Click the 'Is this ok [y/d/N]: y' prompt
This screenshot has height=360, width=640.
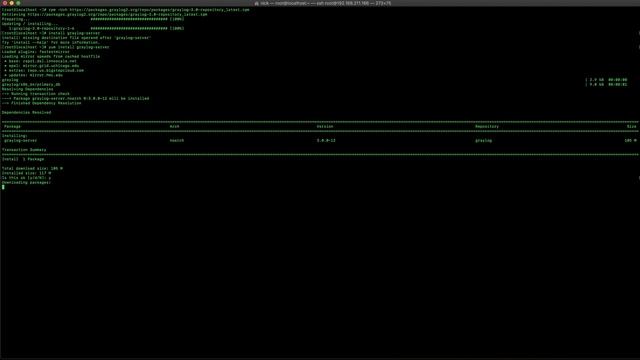(27, 178)
